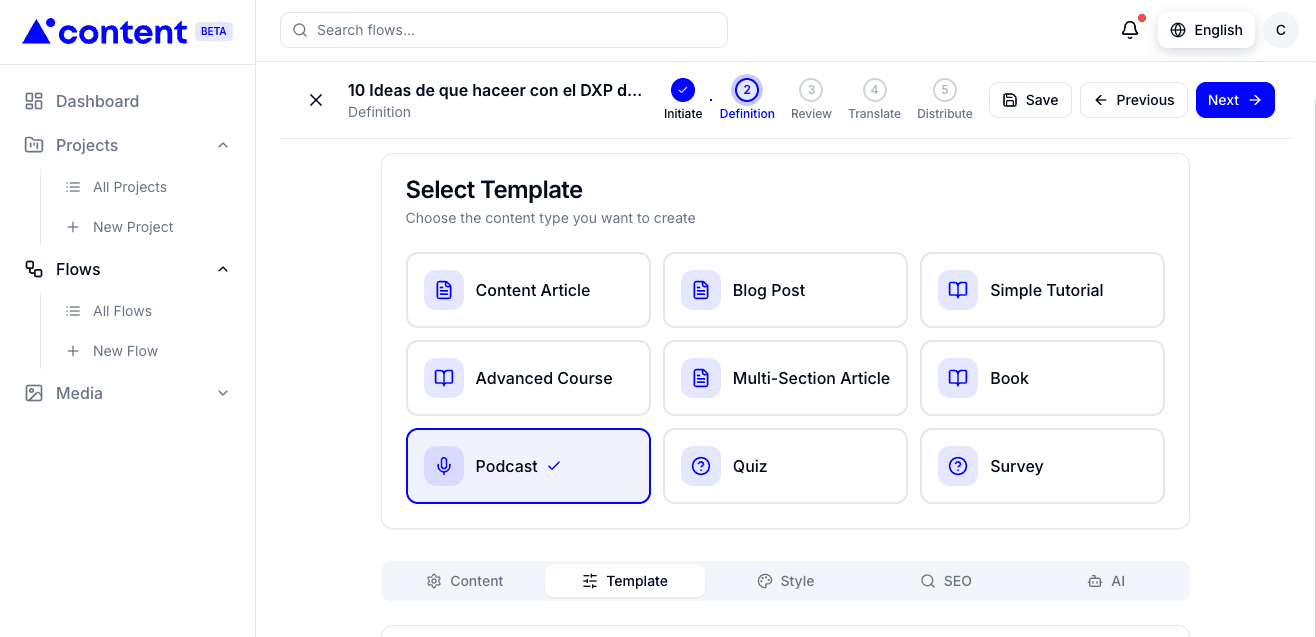The width and height of the screenshot is (1316, 637).
Task: Select the Blog Post template
Action: [x=785, y=289]
